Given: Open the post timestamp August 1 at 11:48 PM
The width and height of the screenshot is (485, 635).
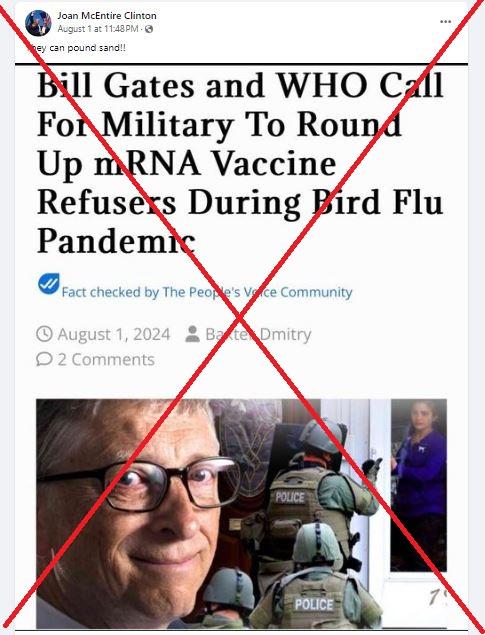Looking at the screenshot, I should 98,29.
